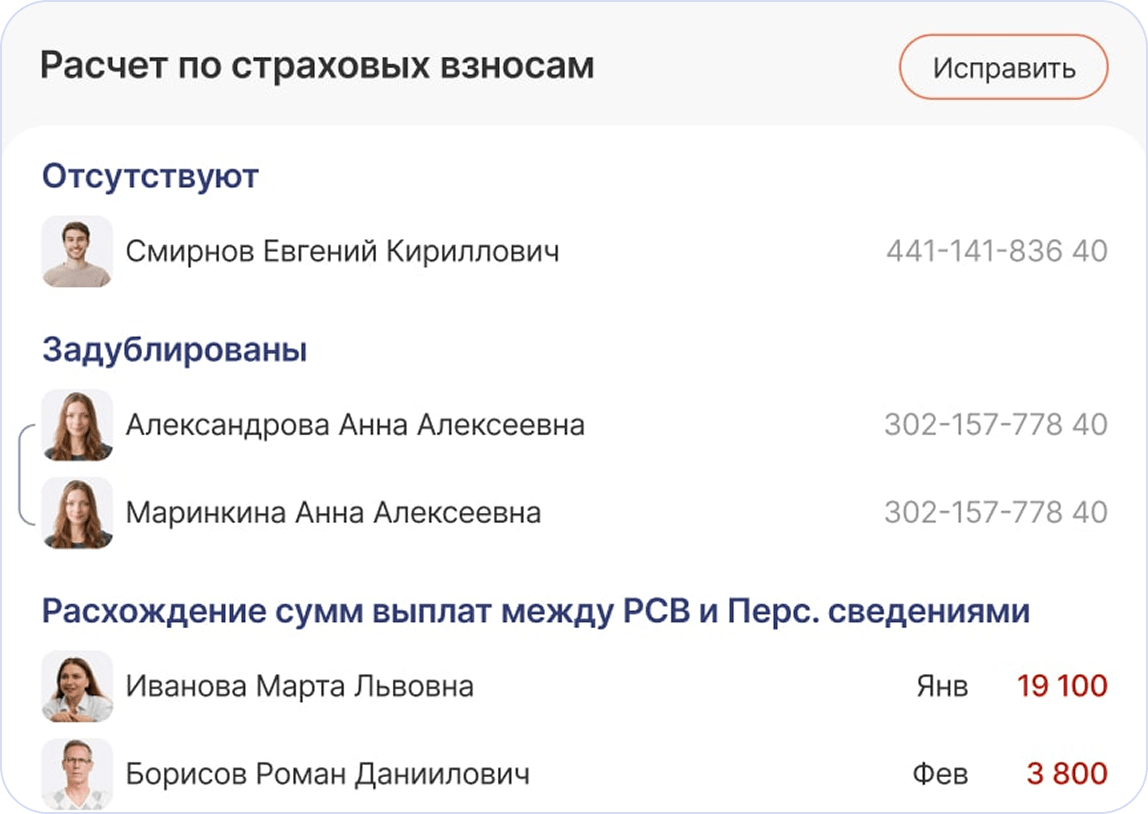Open the Александрова Анна Алексеевна entry
The width and height of the screenshot is (1148, 814).
[x=575, y=425]
